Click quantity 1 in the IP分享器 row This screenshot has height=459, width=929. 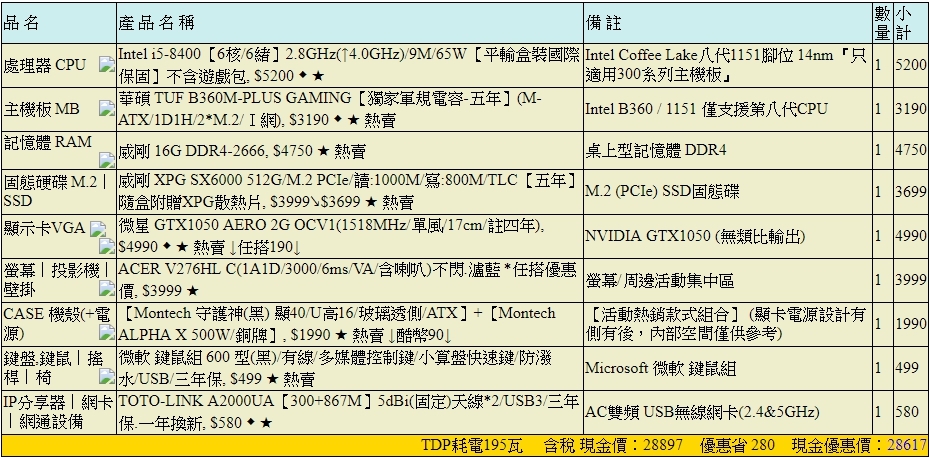point(878,412)
